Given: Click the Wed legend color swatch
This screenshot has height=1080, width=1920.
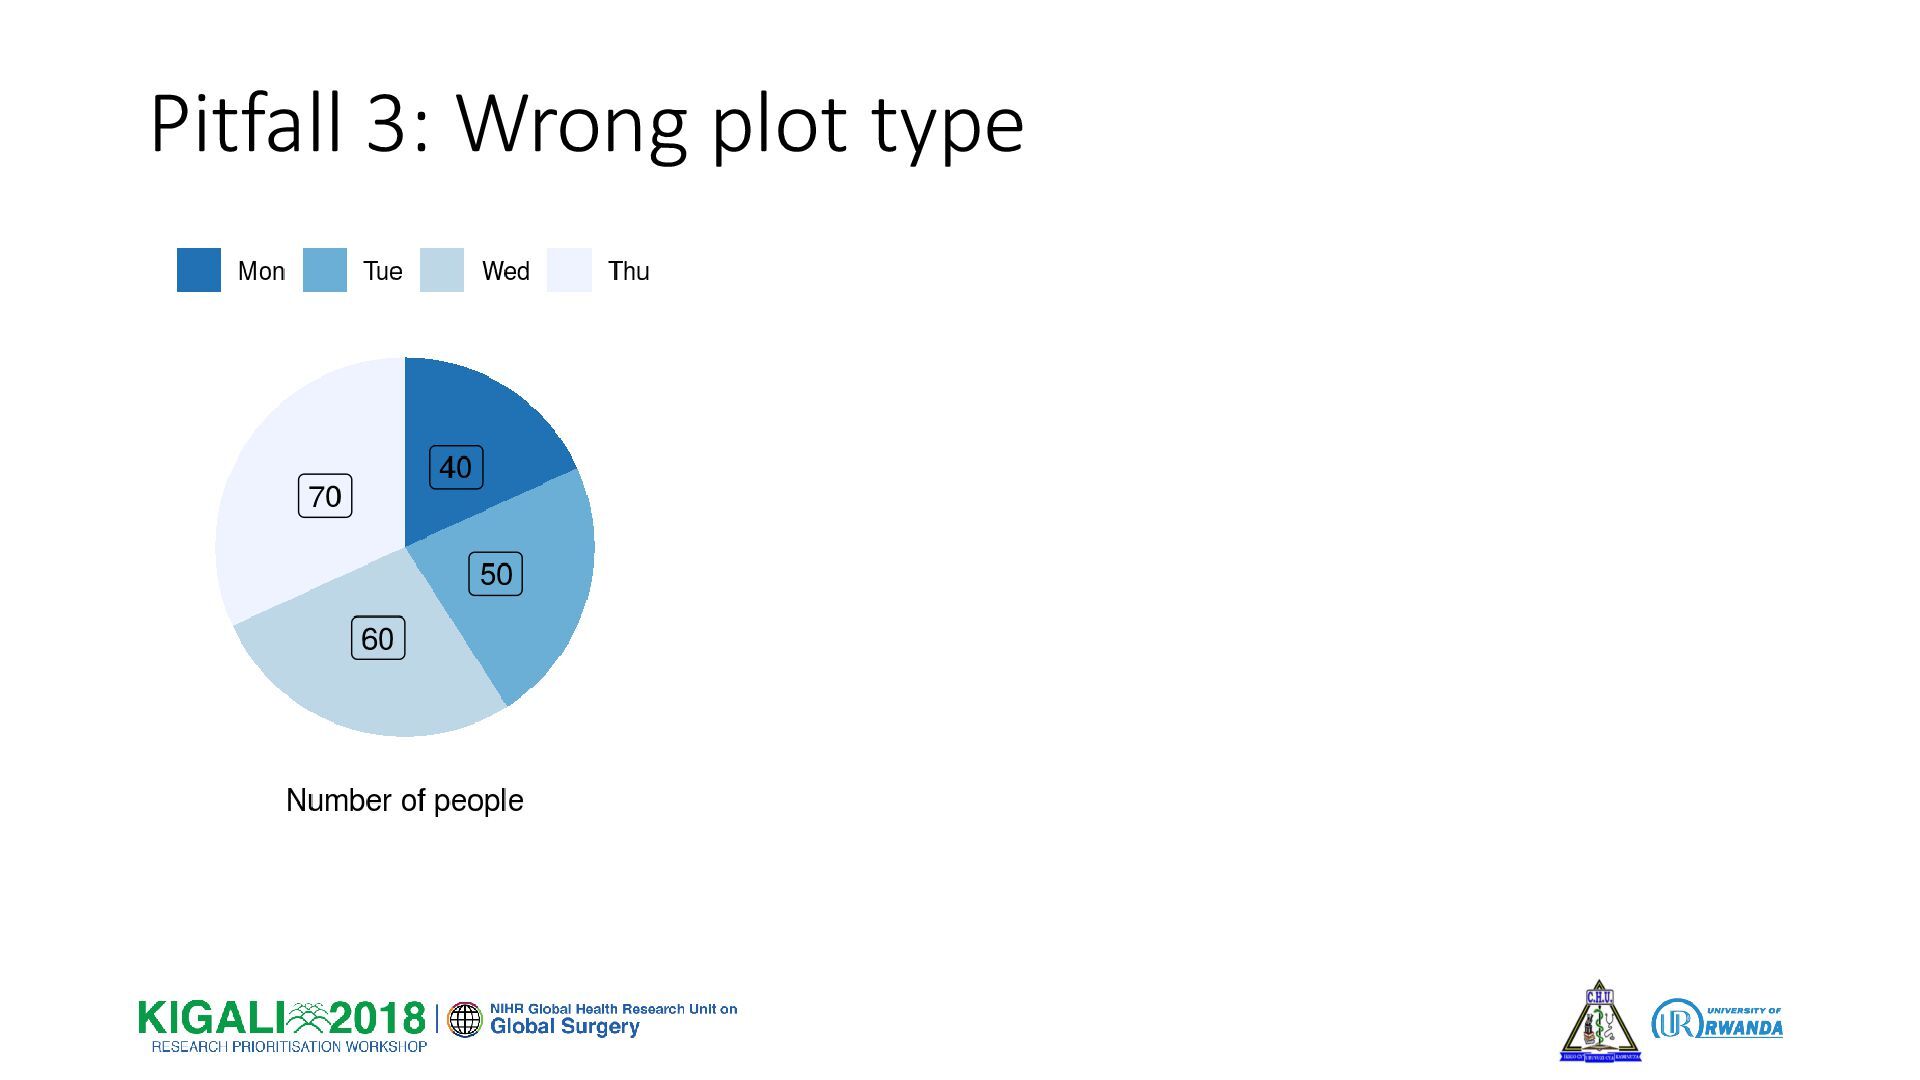Looking at the screenshot, I should point(442,270).
